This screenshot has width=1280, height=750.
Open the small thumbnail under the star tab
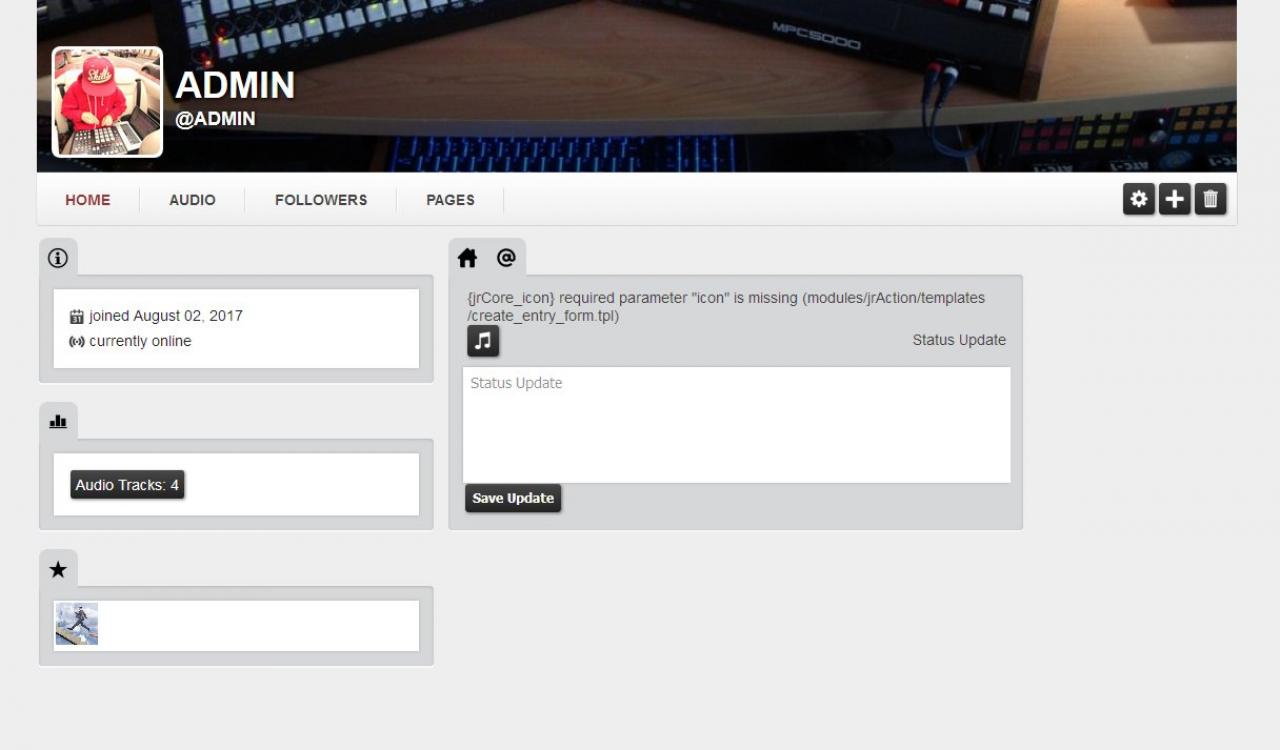click(77, 624)
